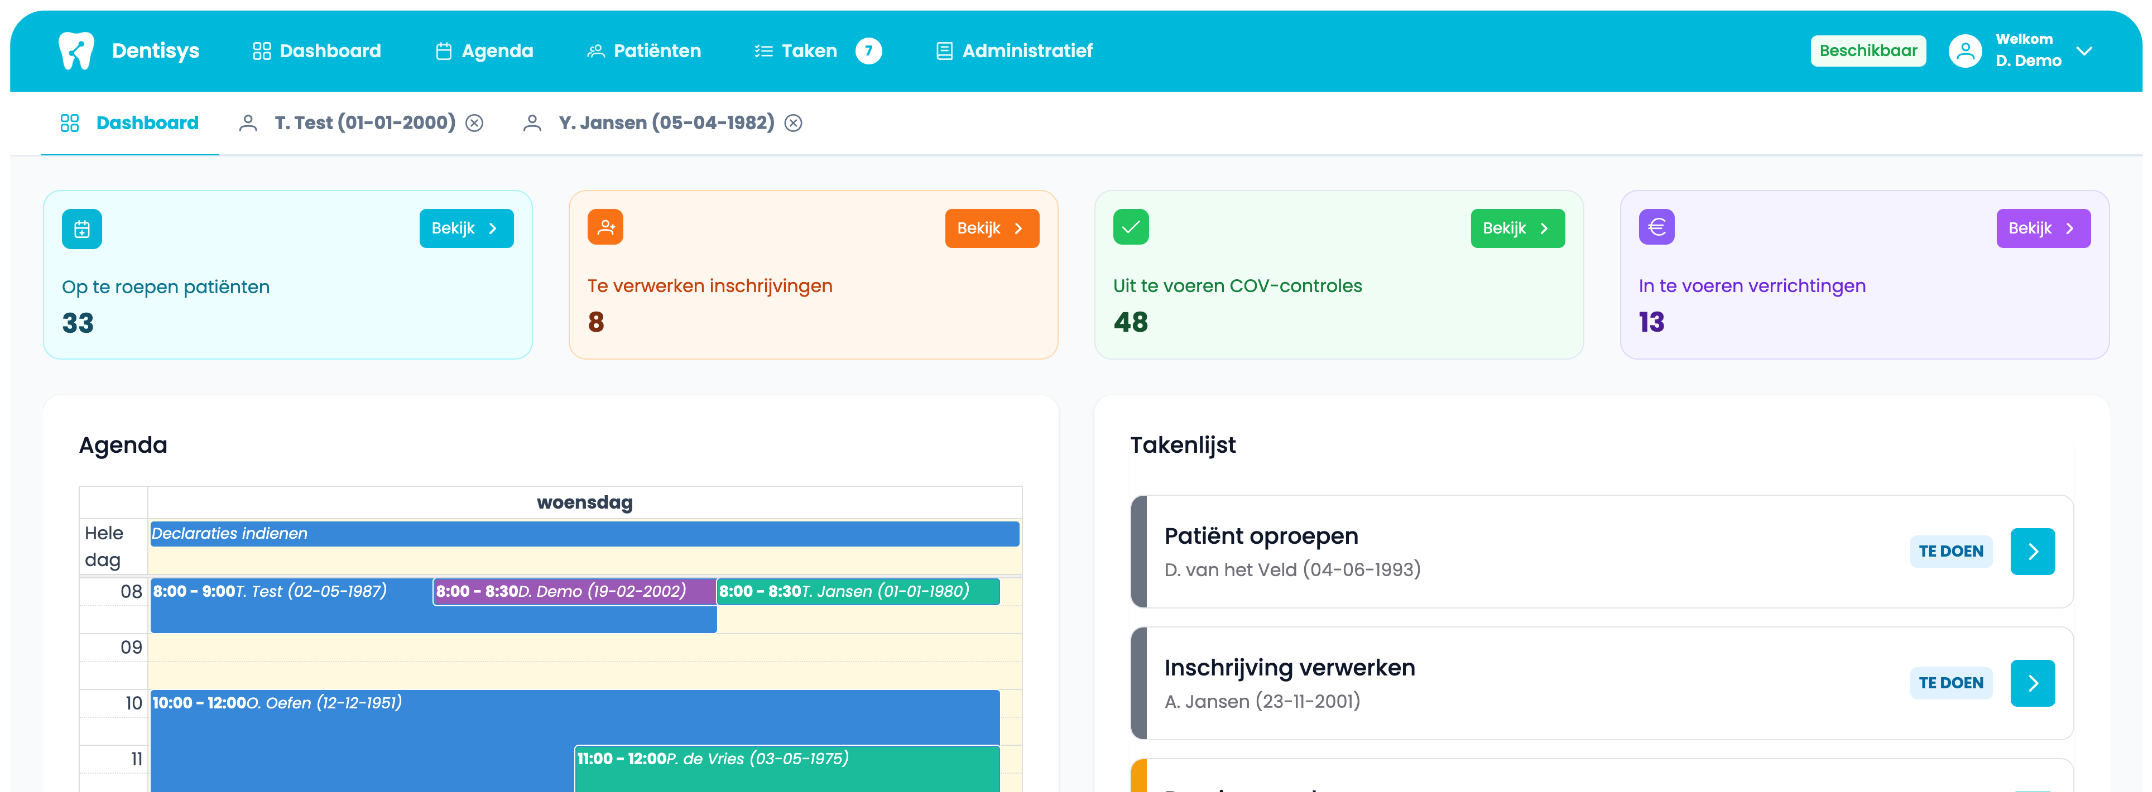The height and width of the screenshot is (792, 2152).
Task: Click the user avatar icon
Action: click(1965, 51)
